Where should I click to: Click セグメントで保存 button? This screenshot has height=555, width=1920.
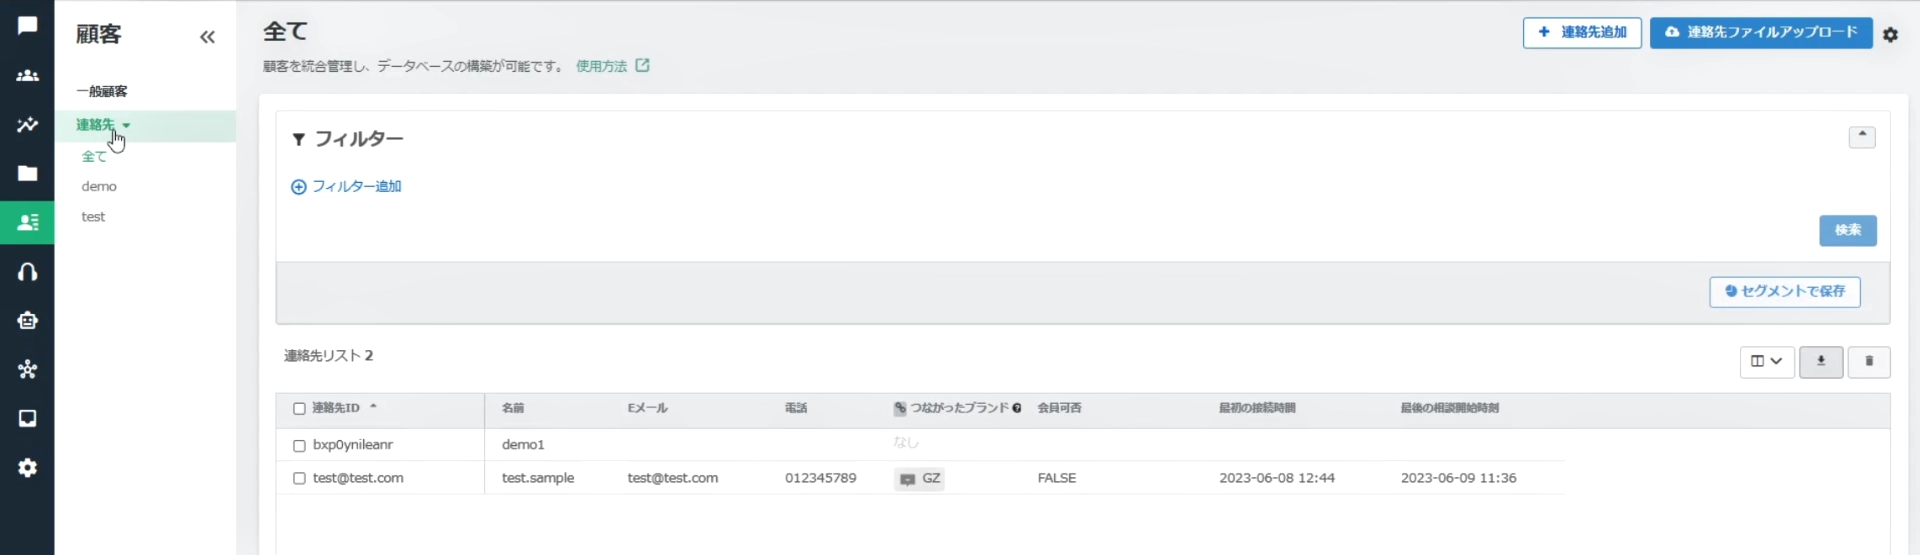point(1784,291)
